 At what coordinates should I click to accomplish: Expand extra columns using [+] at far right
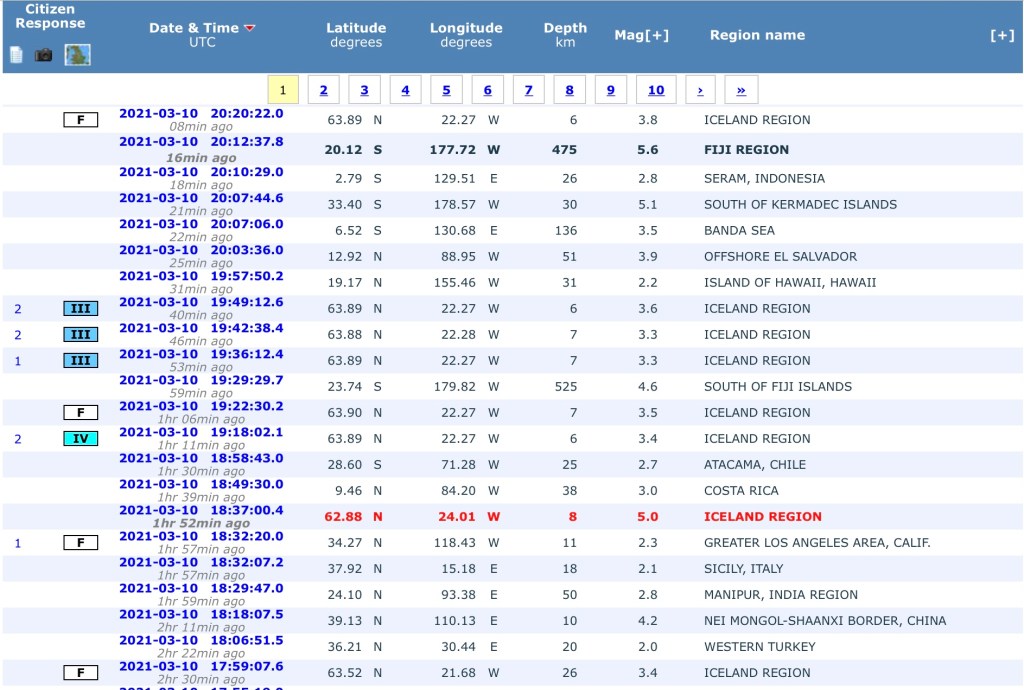[x=1001, y=35]
